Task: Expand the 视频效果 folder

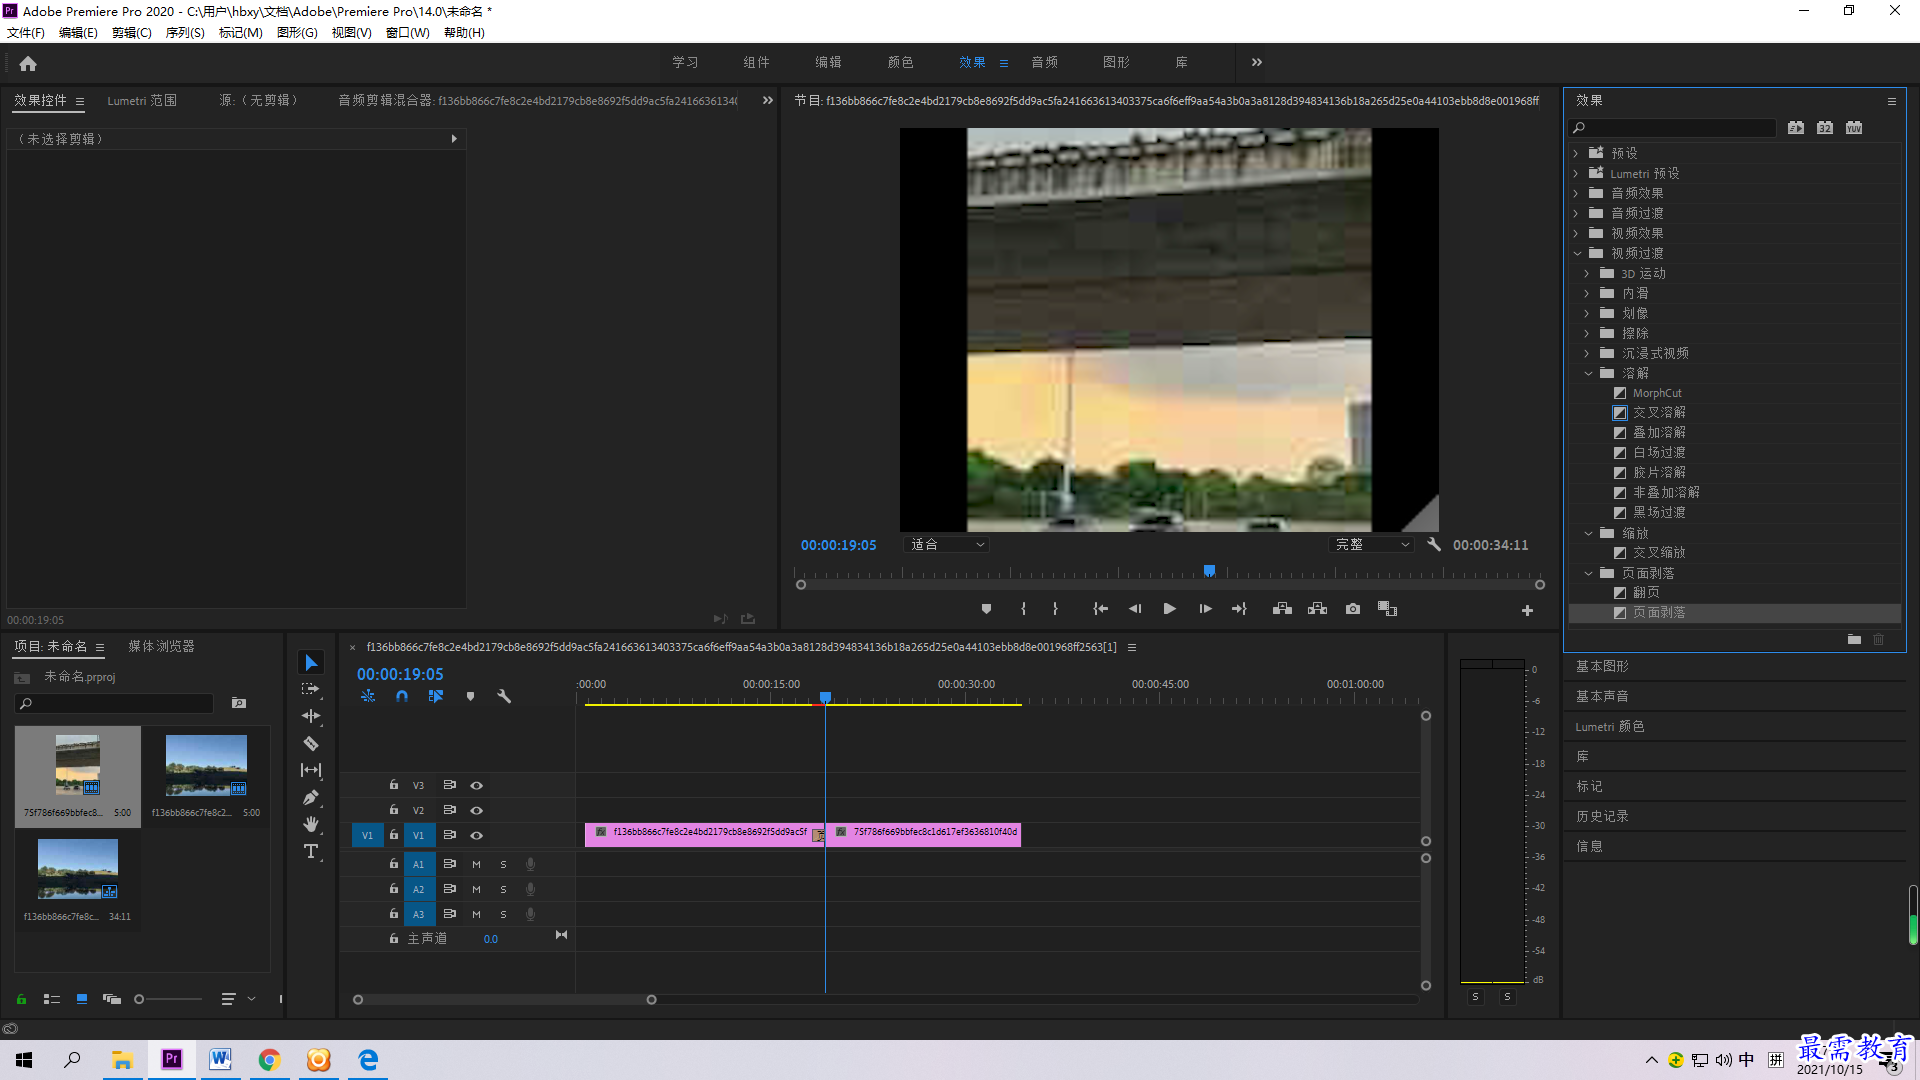Action: [1576, 234]
